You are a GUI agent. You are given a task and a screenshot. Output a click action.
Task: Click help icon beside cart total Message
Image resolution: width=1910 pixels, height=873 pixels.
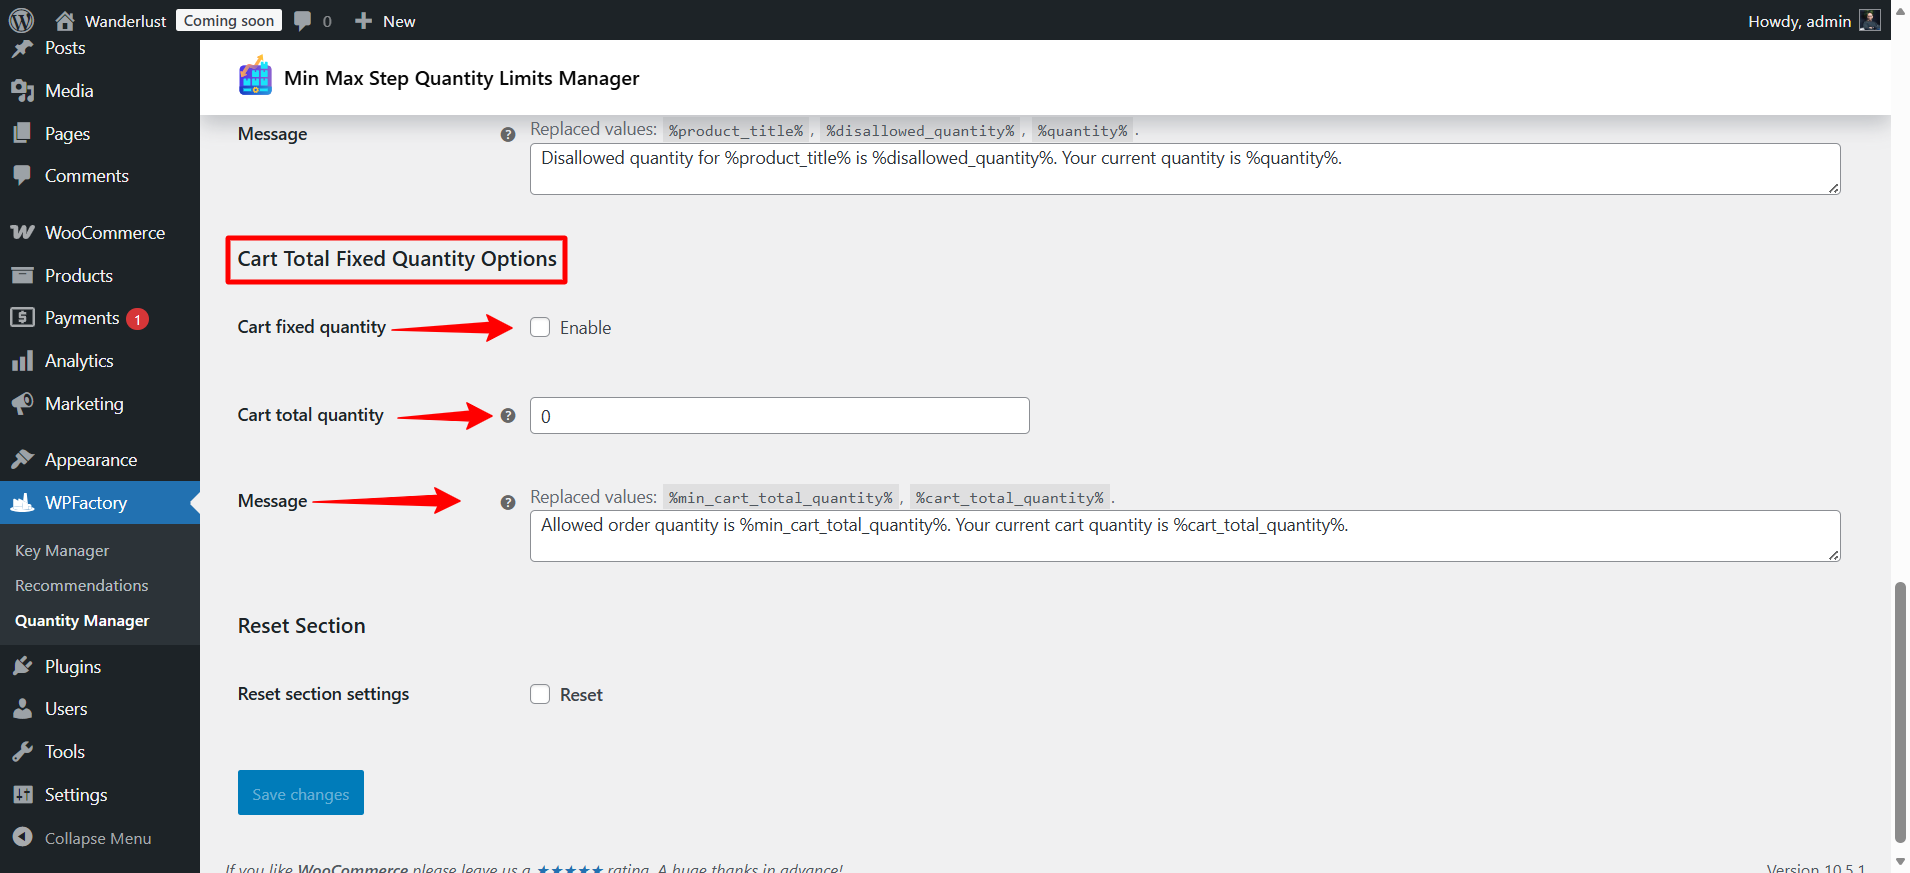point(508,503)
